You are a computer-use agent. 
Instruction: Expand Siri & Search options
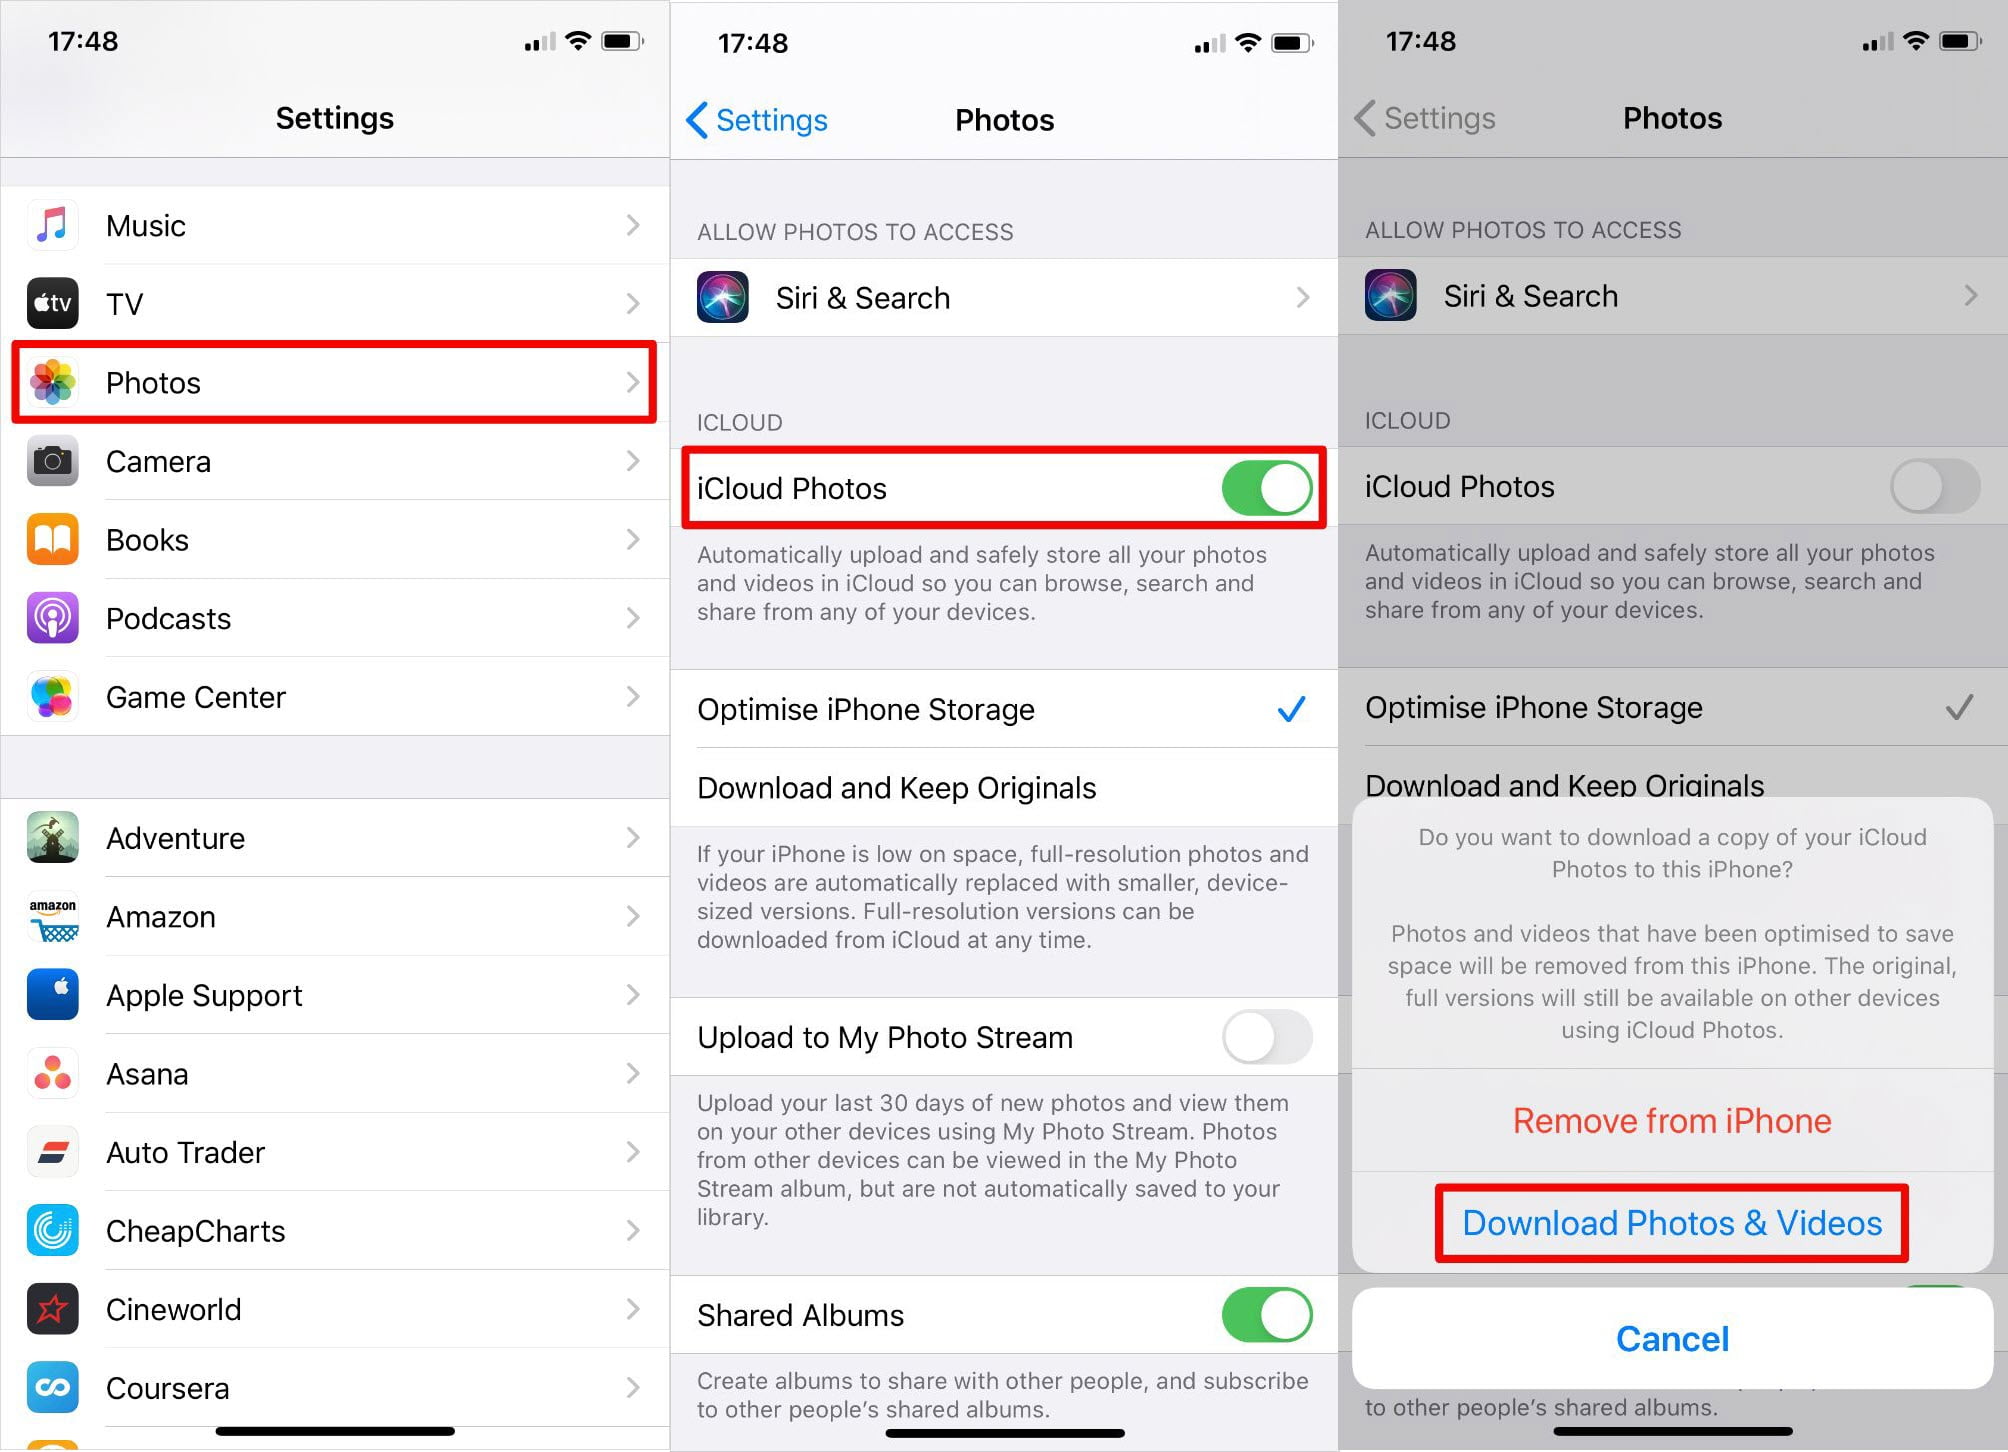(x=1004, y=295)
